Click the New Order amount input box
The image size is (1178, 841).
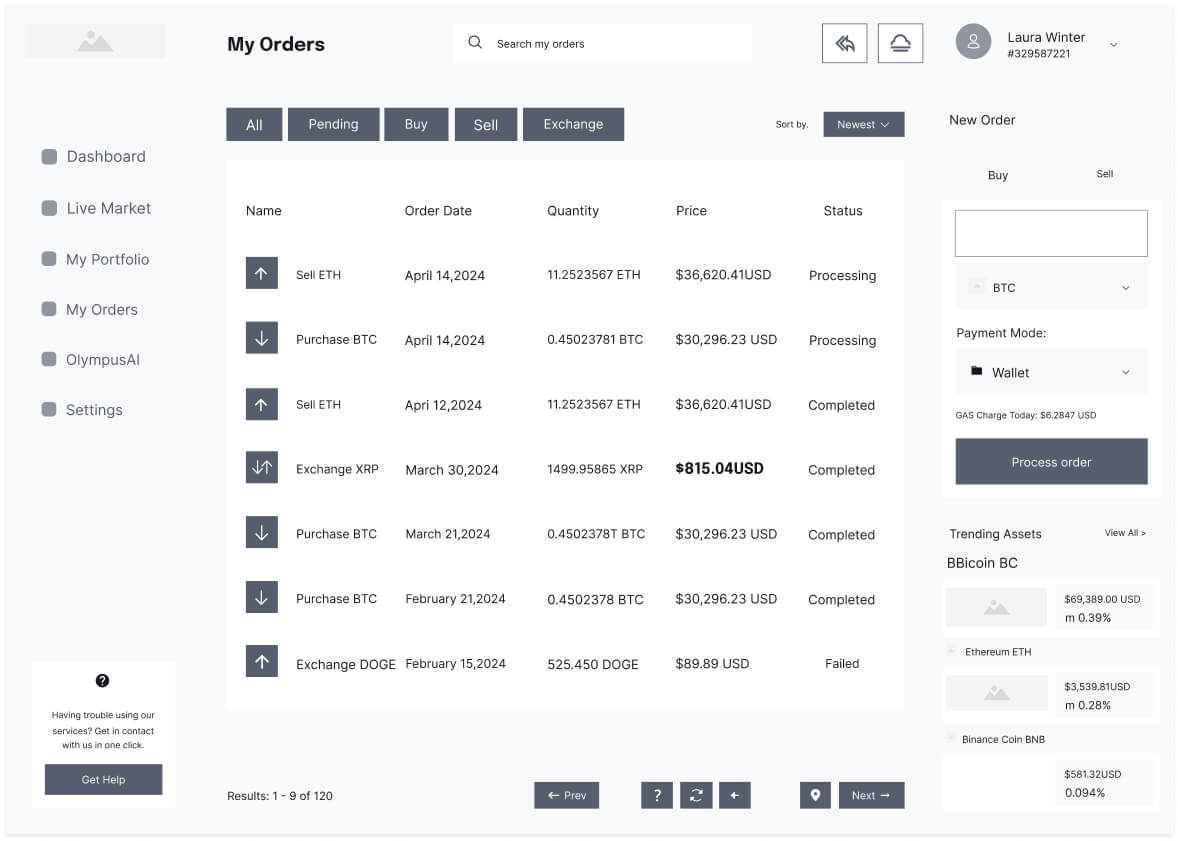pos(1051,233)
